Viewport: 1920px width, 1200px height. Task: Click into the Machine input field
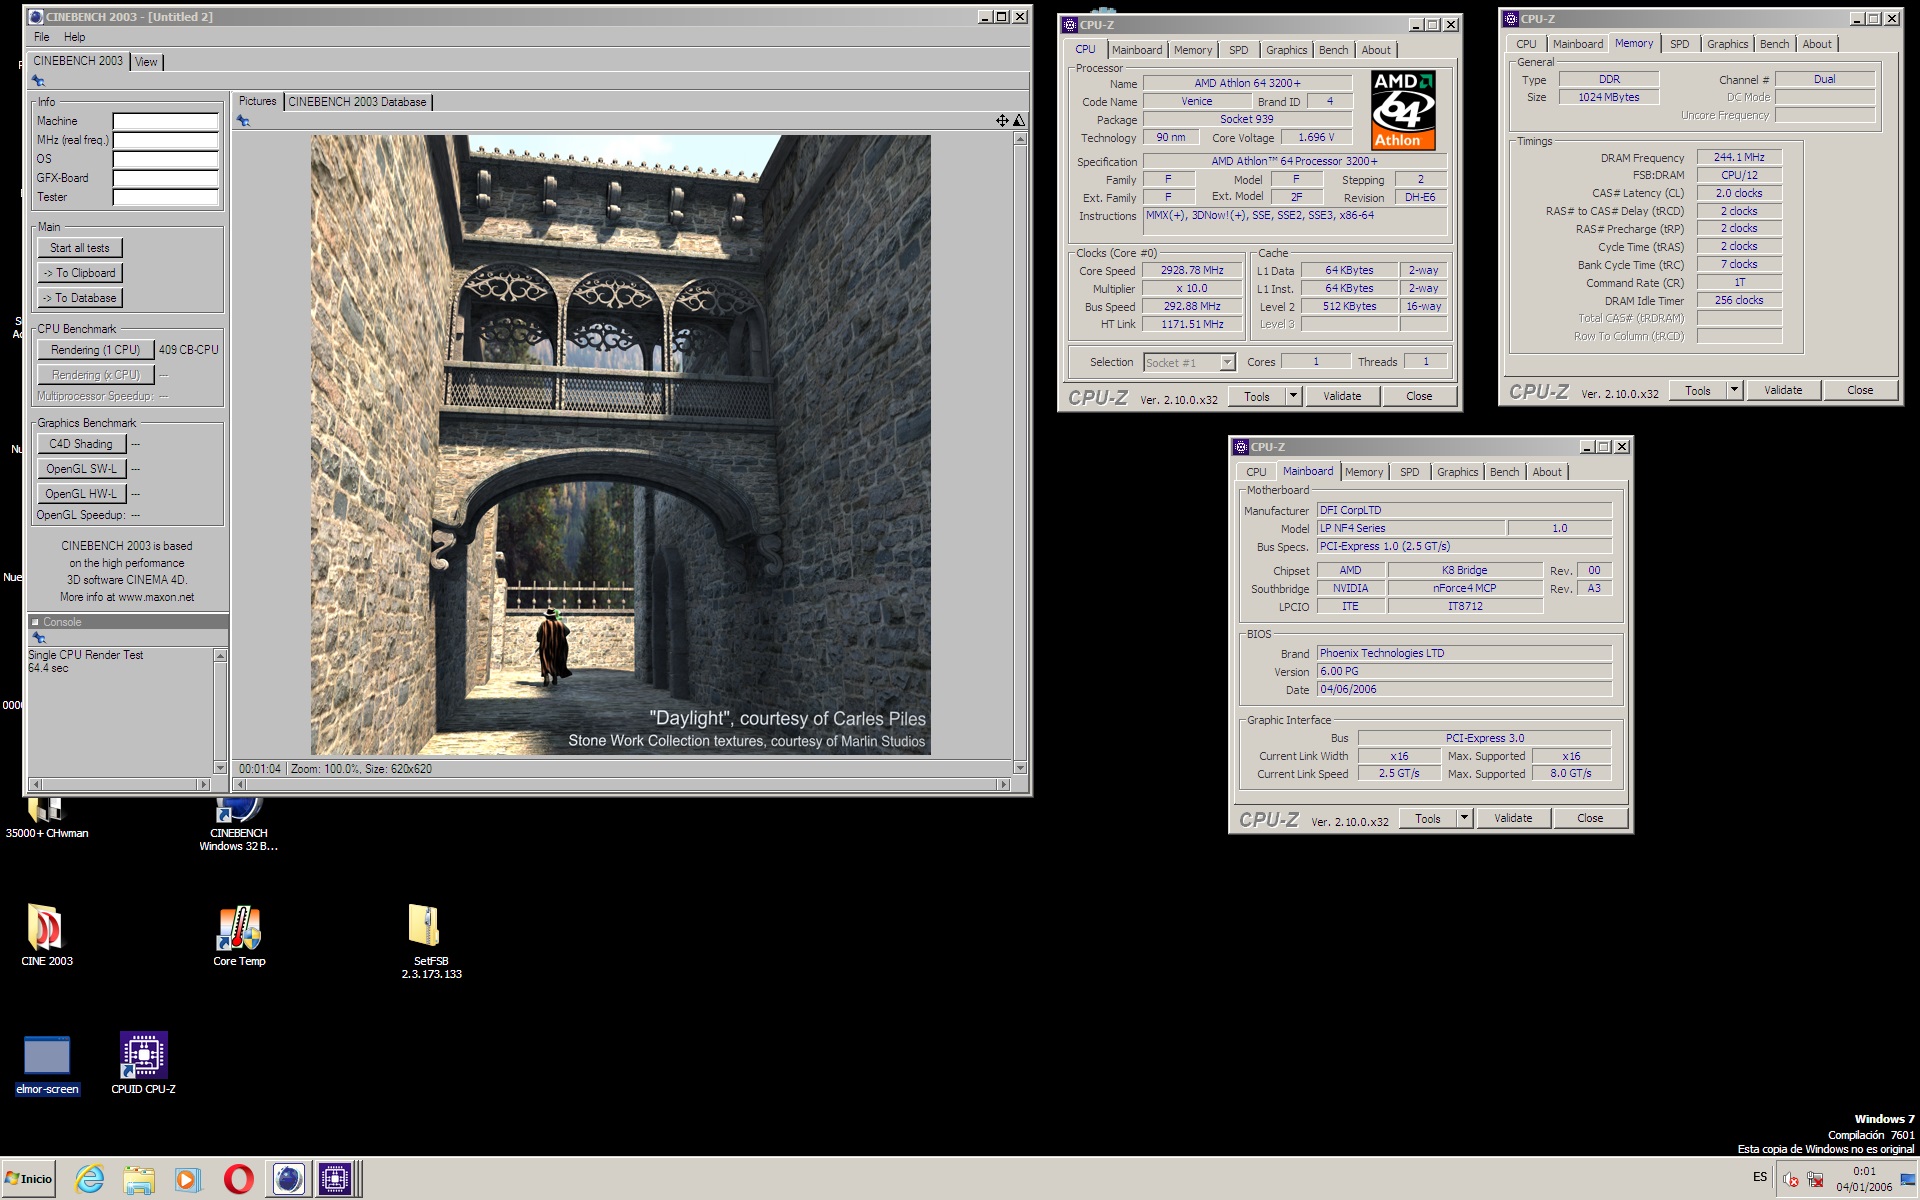(x=165, y=121)
